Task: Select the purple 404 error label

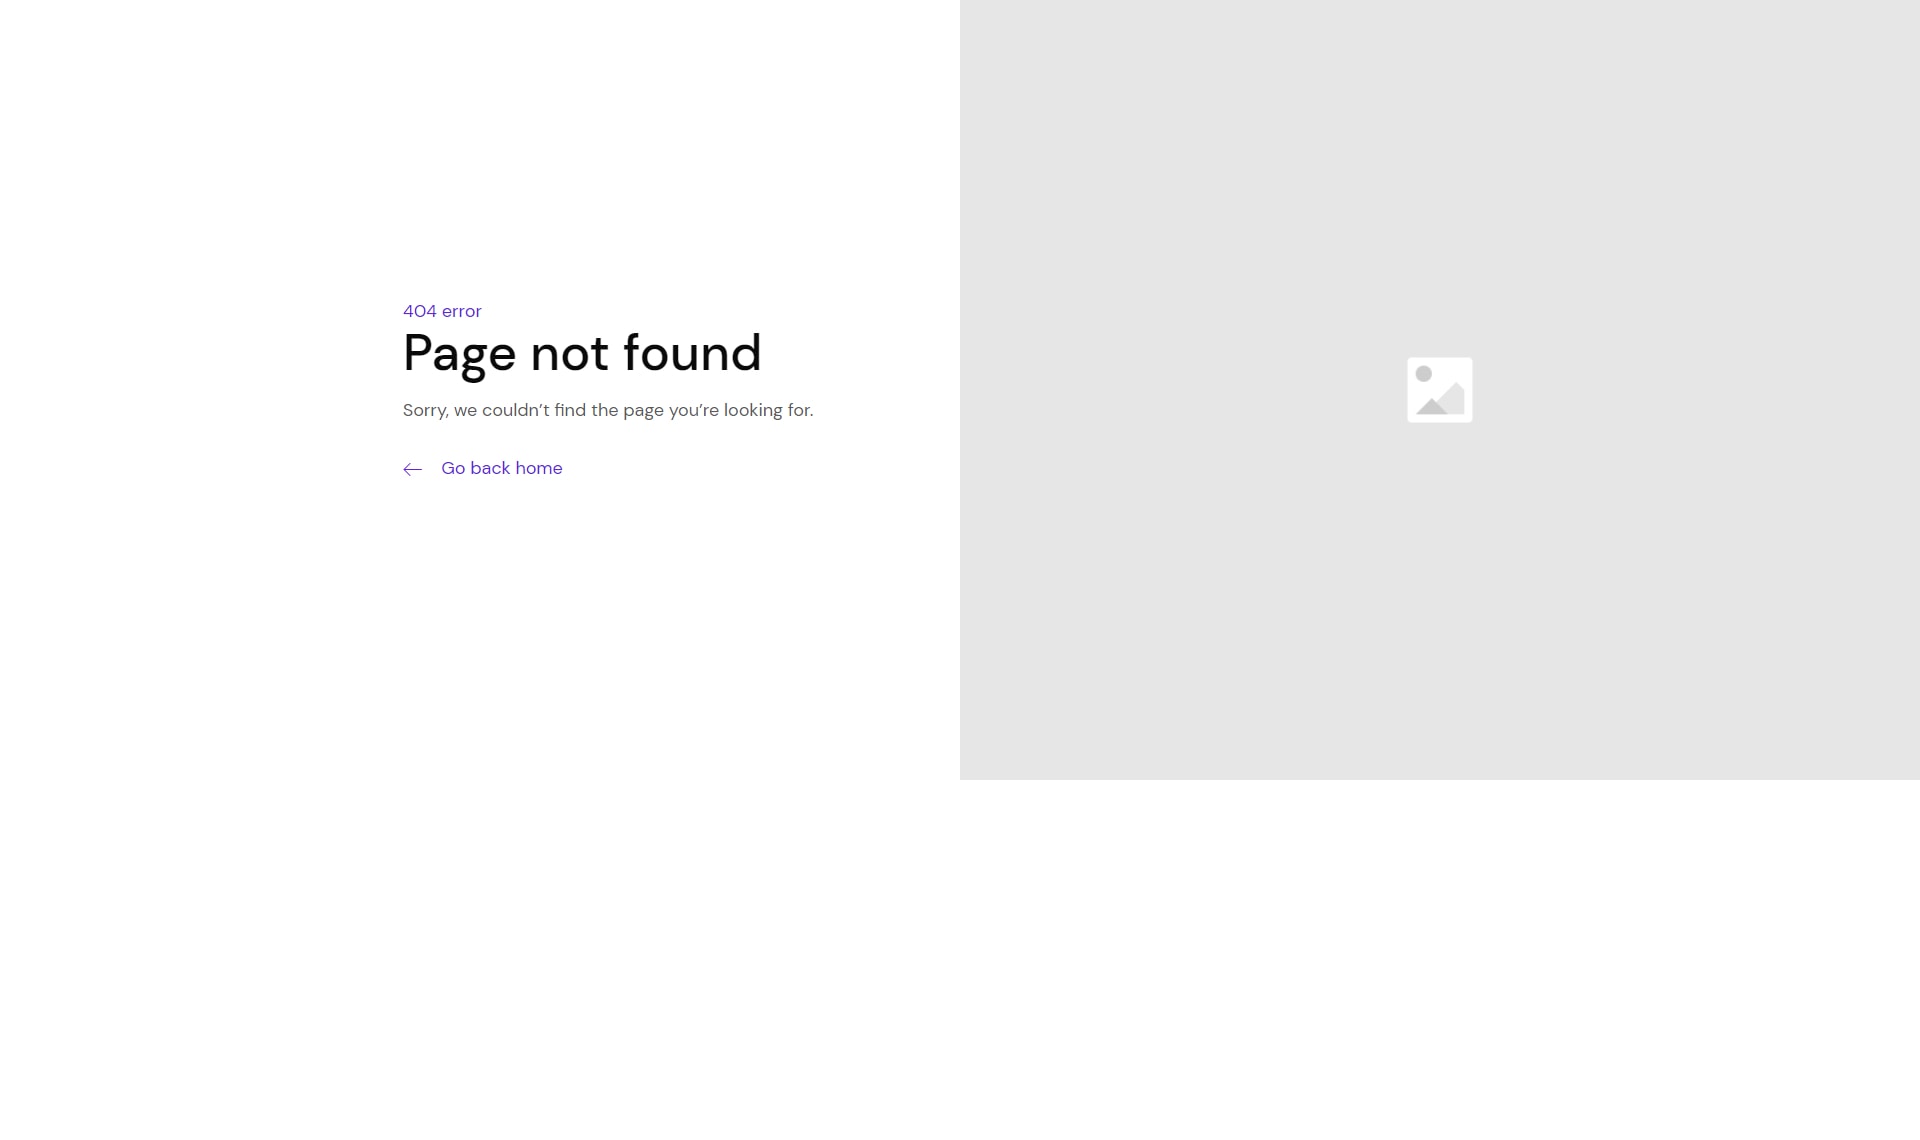Action: tap(442, 311)
